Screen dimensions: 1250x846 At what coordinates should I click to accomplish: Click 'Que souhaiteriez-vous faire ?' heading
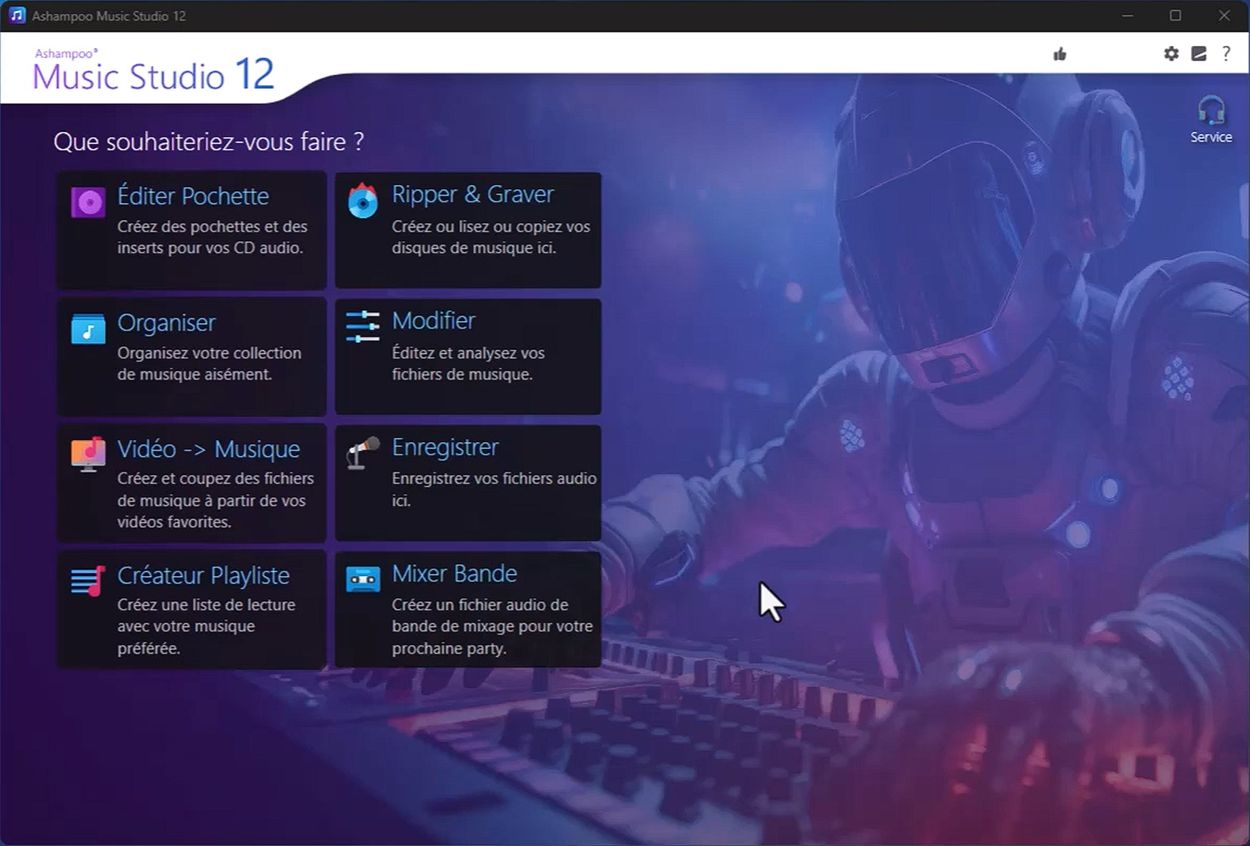point(208,142)
